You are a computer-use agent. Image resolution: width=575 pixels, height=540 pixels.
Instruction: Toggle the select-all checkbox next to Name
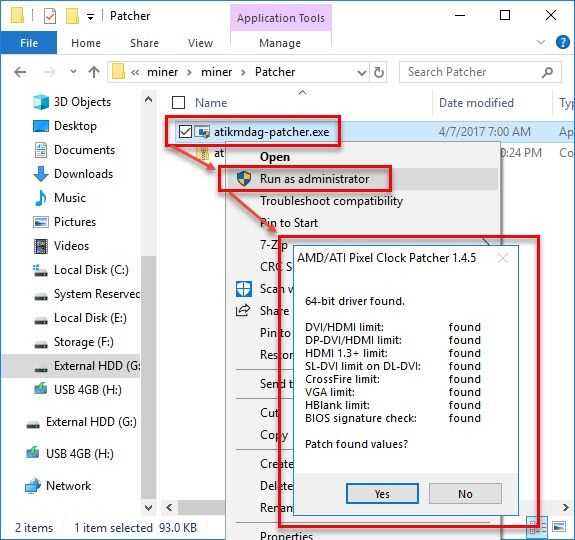pyautogui.click(x=178, y=103)
